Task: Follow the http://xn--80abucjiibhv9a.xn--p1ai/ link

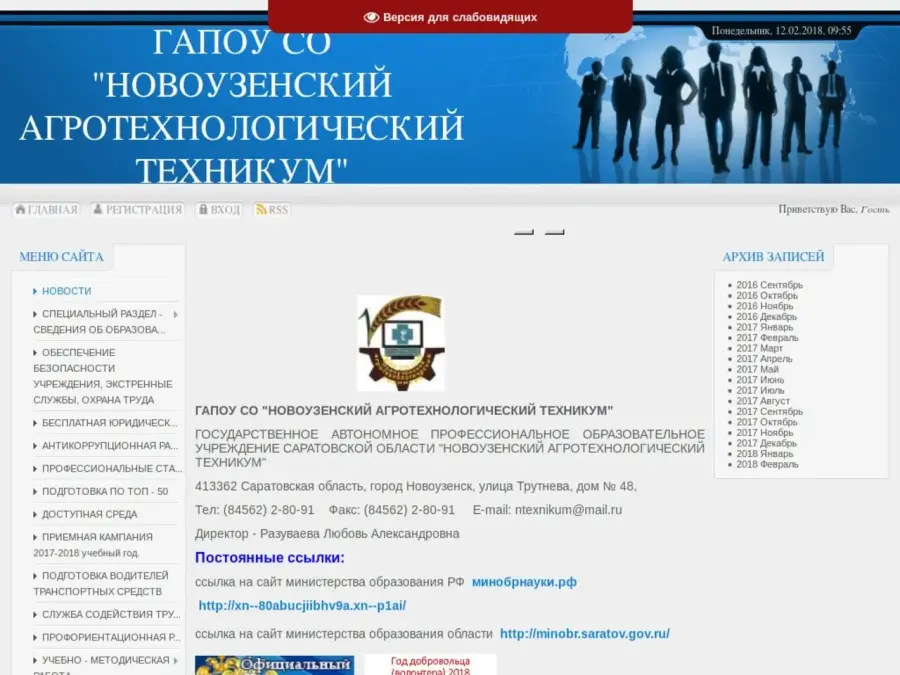Action: click(x=302, y=606)
